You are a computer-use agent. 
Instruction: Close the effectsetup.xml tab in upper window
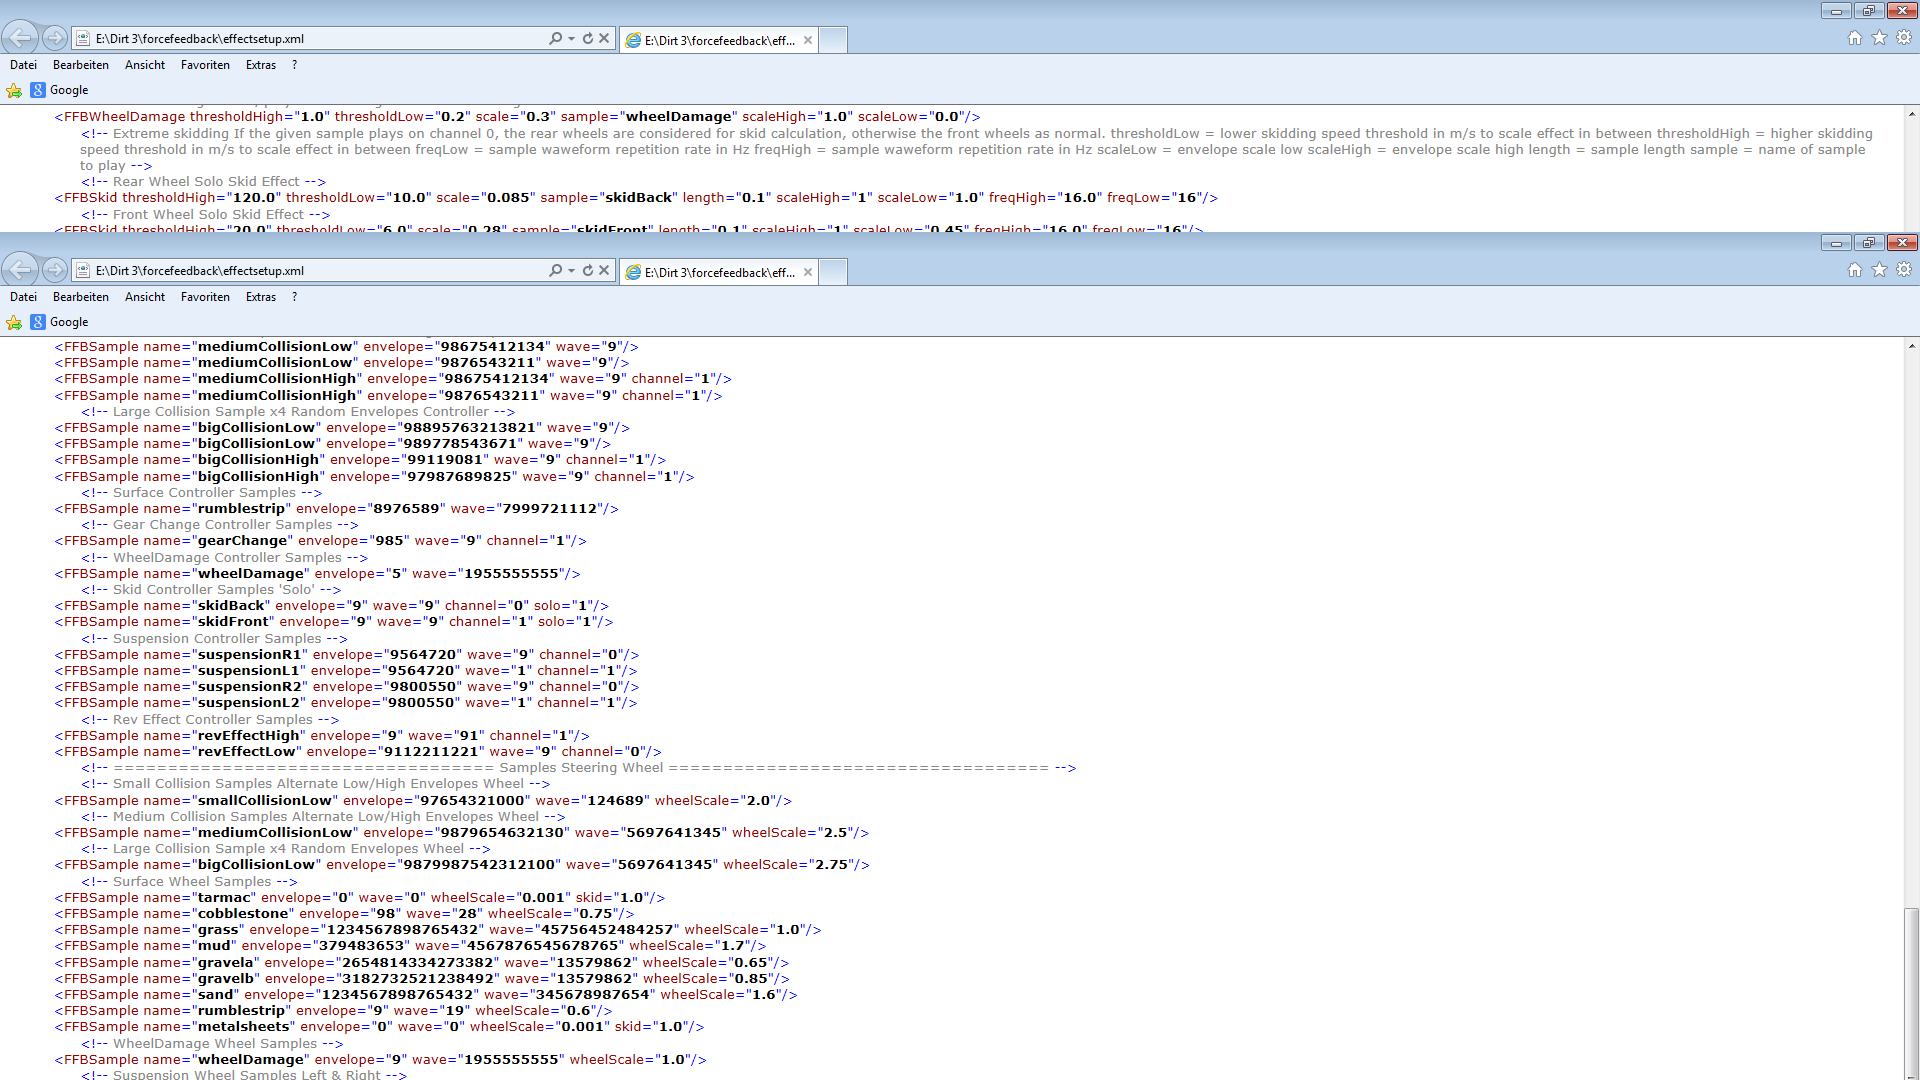(x=808, y=40)
